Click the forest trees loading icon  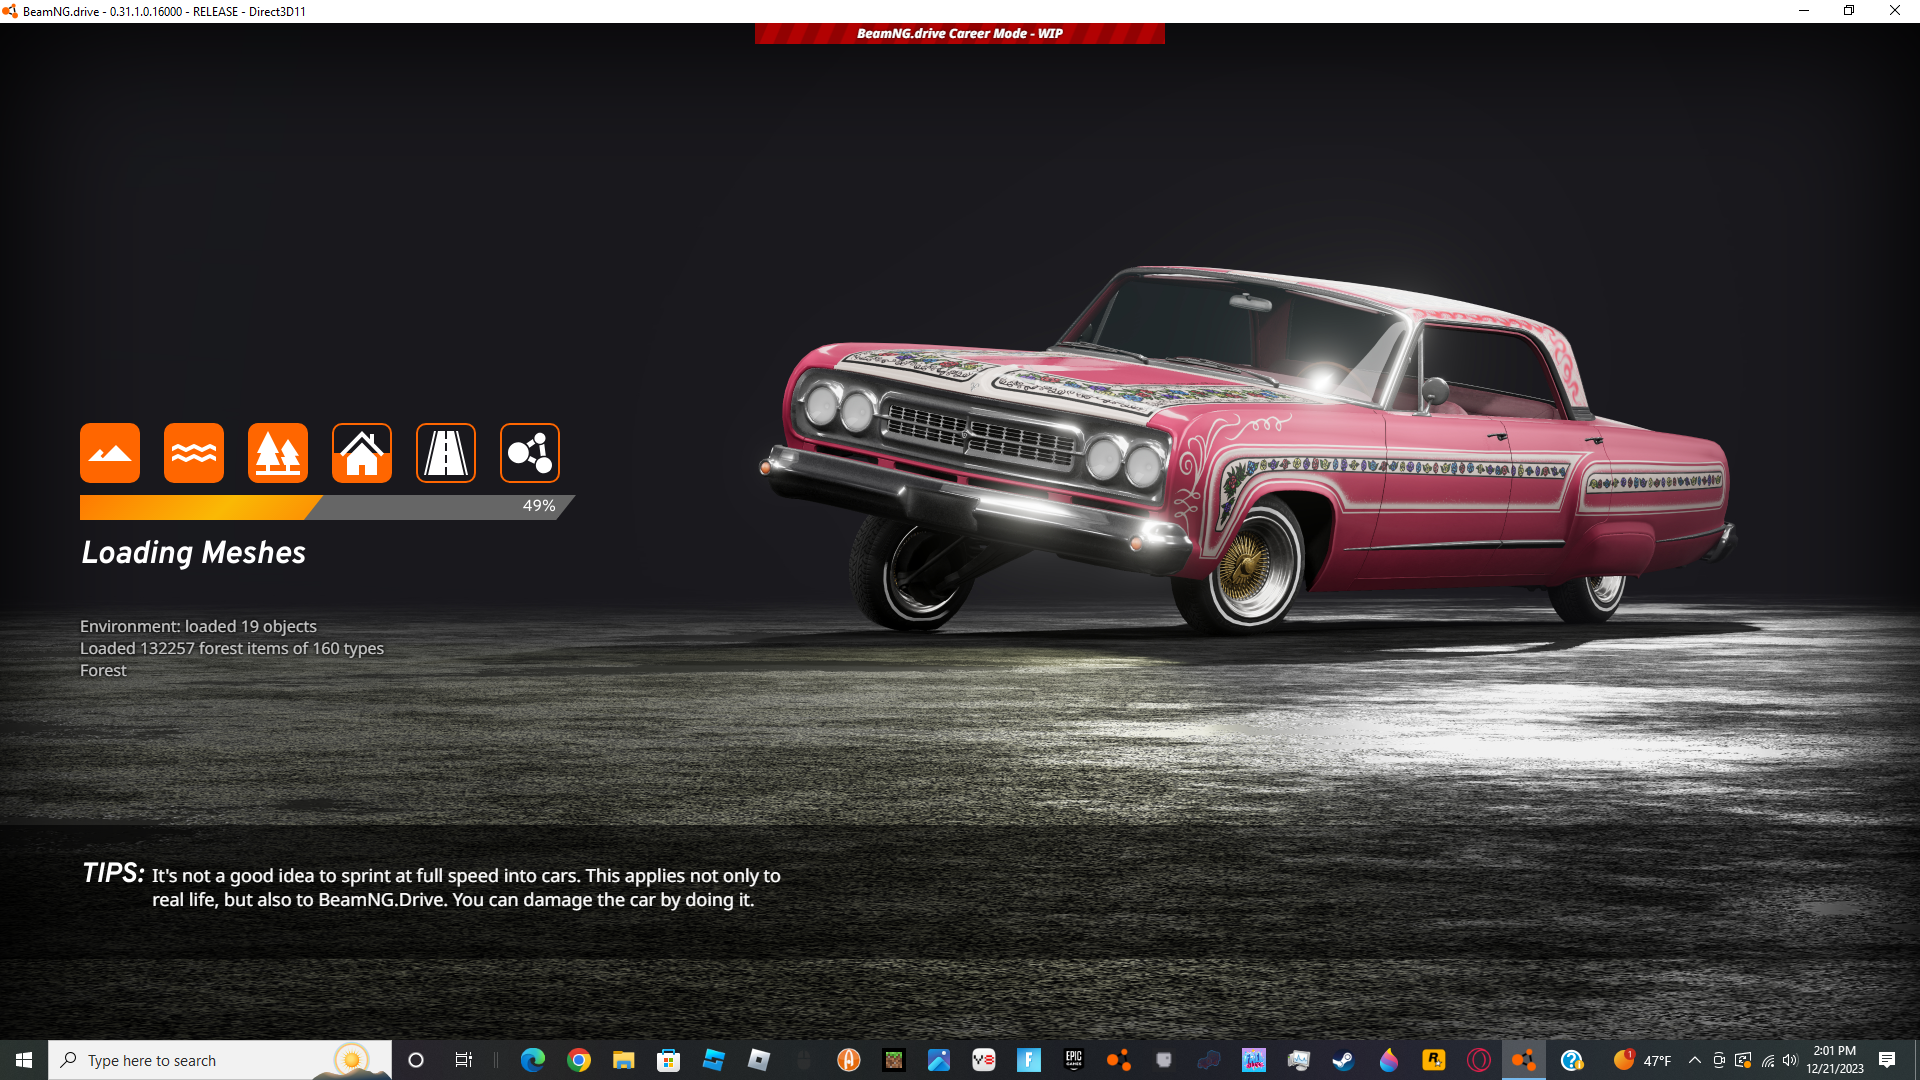click(278, 453)
